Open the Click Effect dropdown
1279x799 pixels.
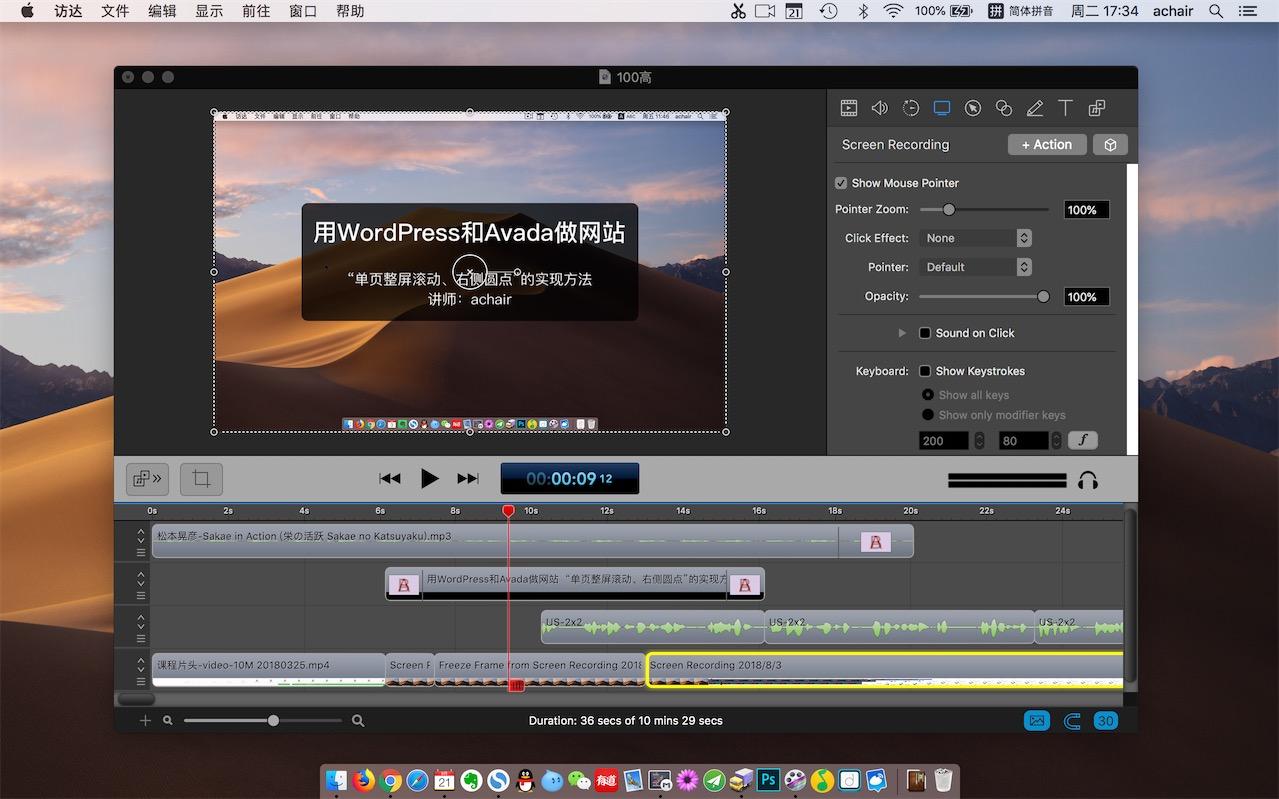(975, 238)
